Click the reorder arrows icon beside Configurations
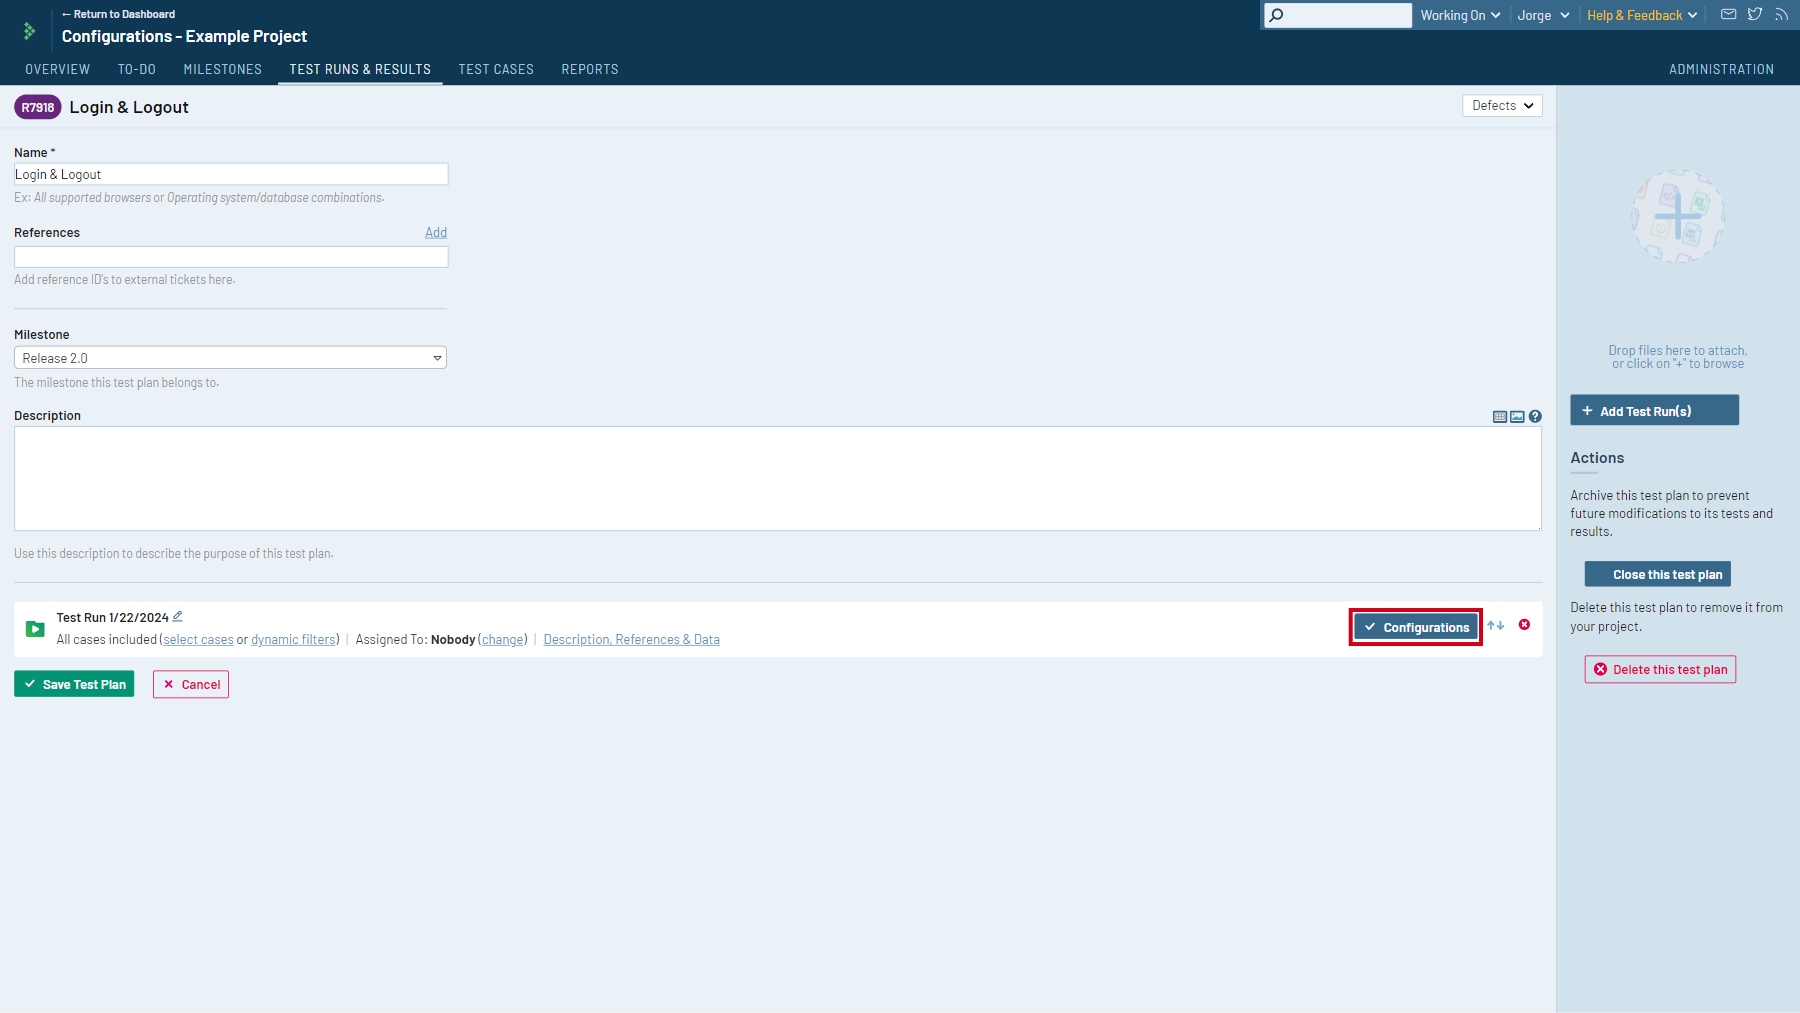This screenshot has width=1800, height=1013. tap(1496, 625)
